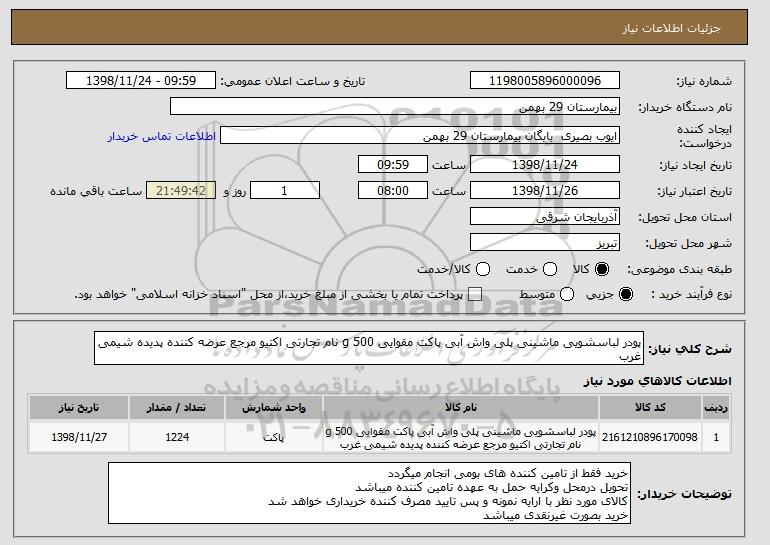Click the validity date field 1398/11/26
Viewport: 770px width, 545px height.
(545, 191)
